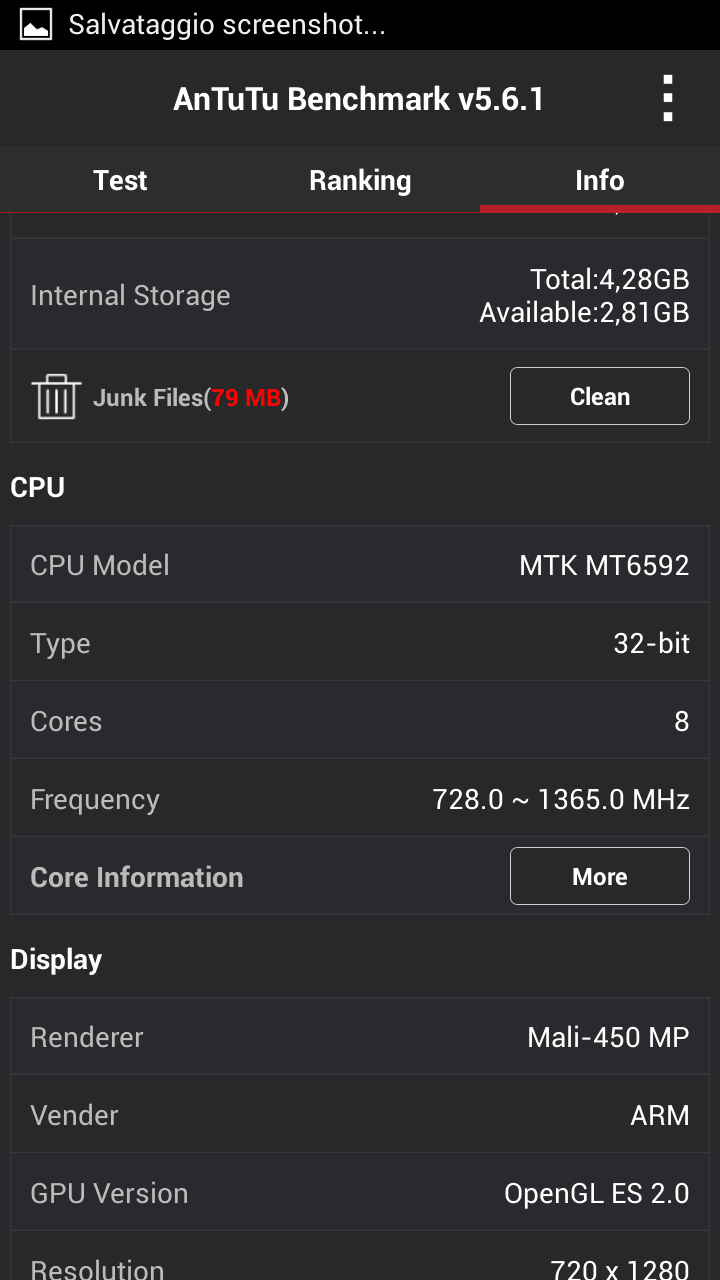Tap the Resolution 720 x 1280 row

(x=360, y=1265)
